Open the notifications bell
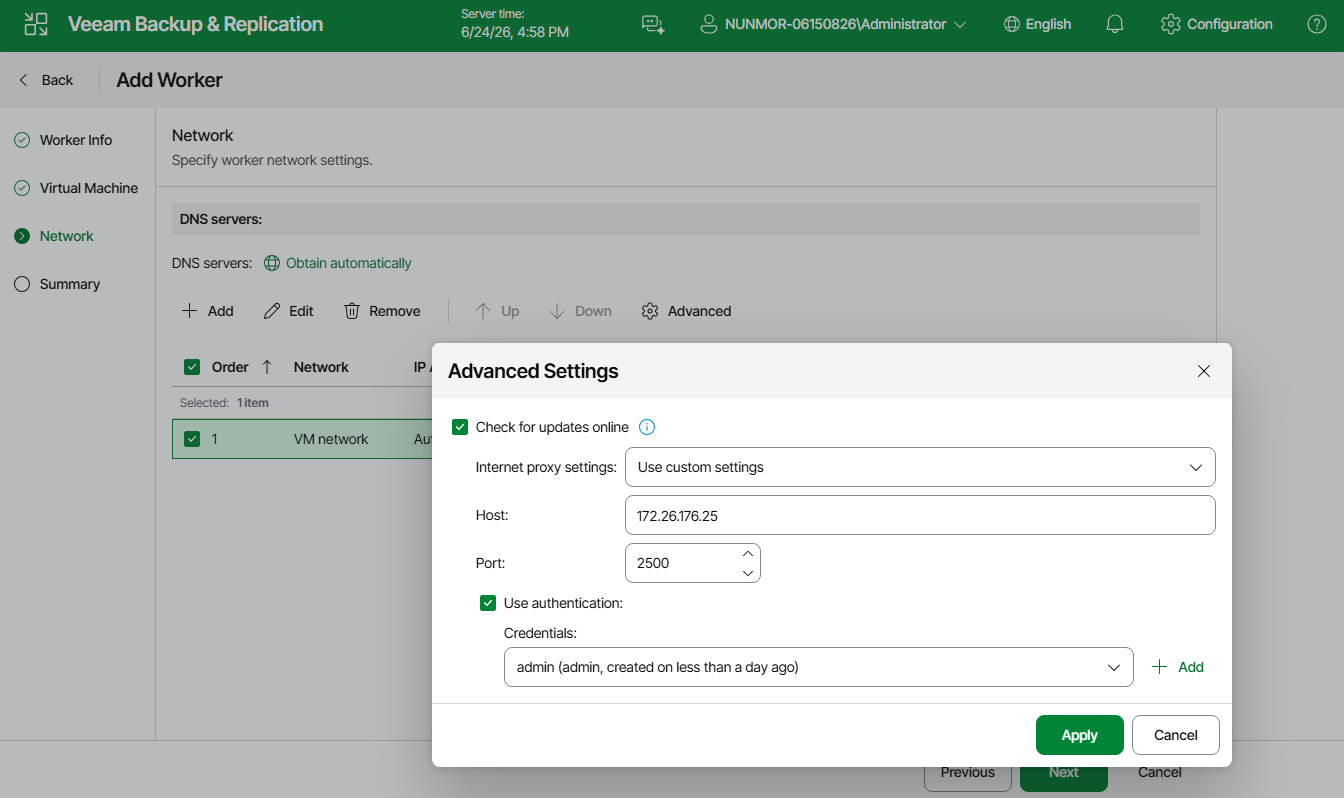Image resolution: width=1344 pixels, height=798 pixels. coord(1115,24)
